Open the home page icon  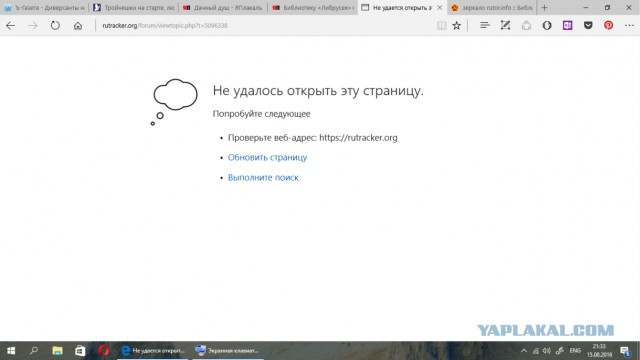point(78,26)
